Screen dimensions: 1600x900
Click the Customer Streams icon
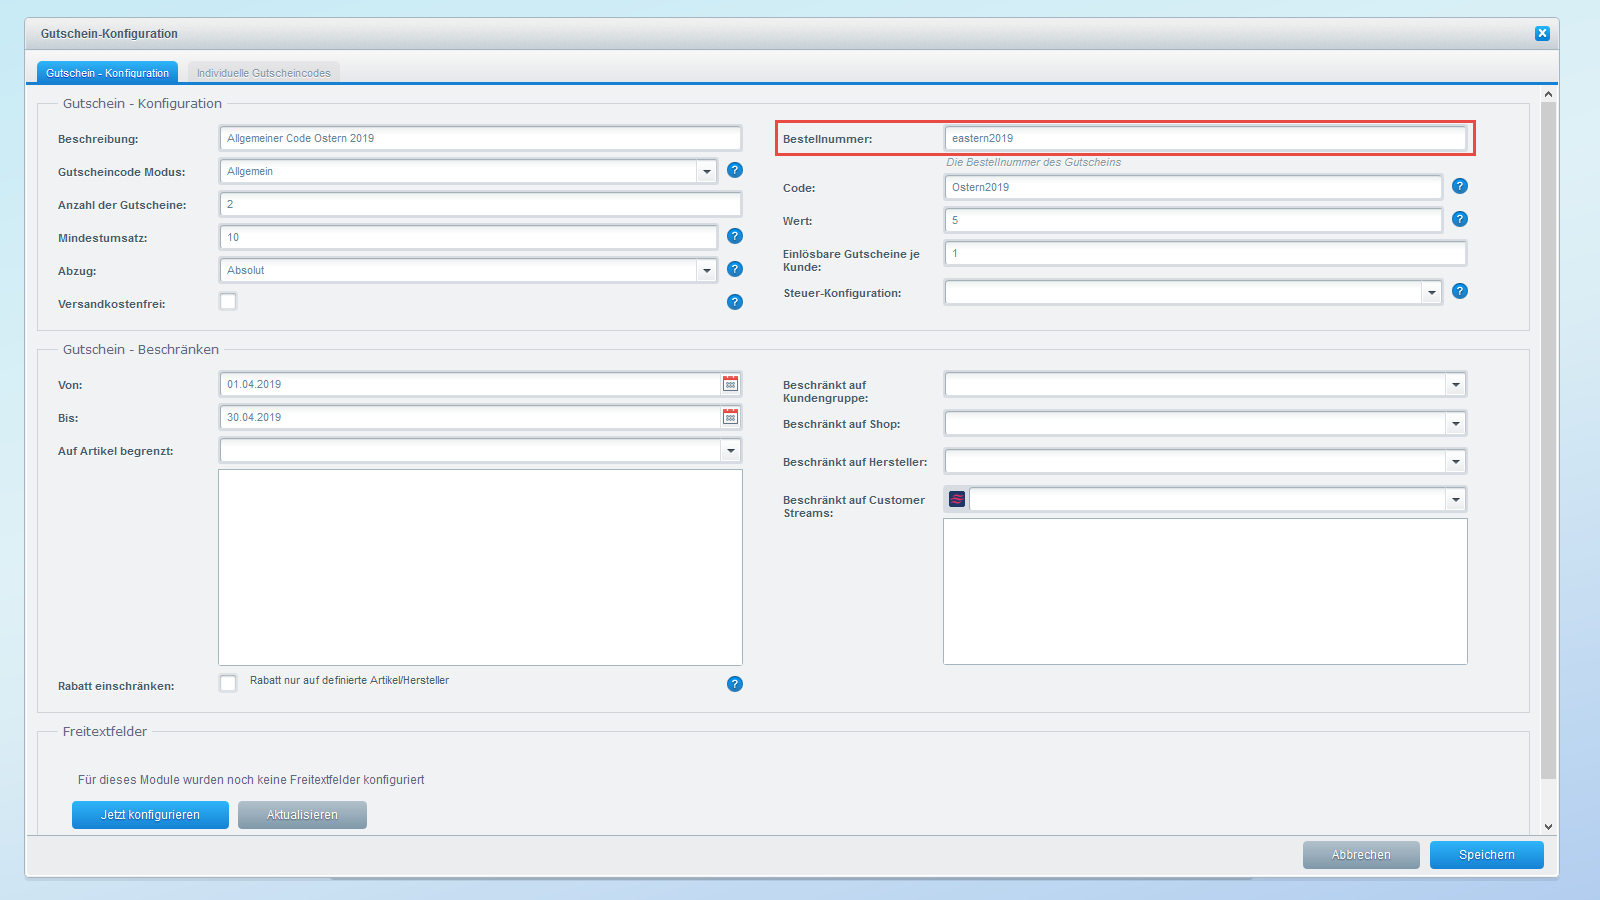pyautogui.click(x=957, y=499)
